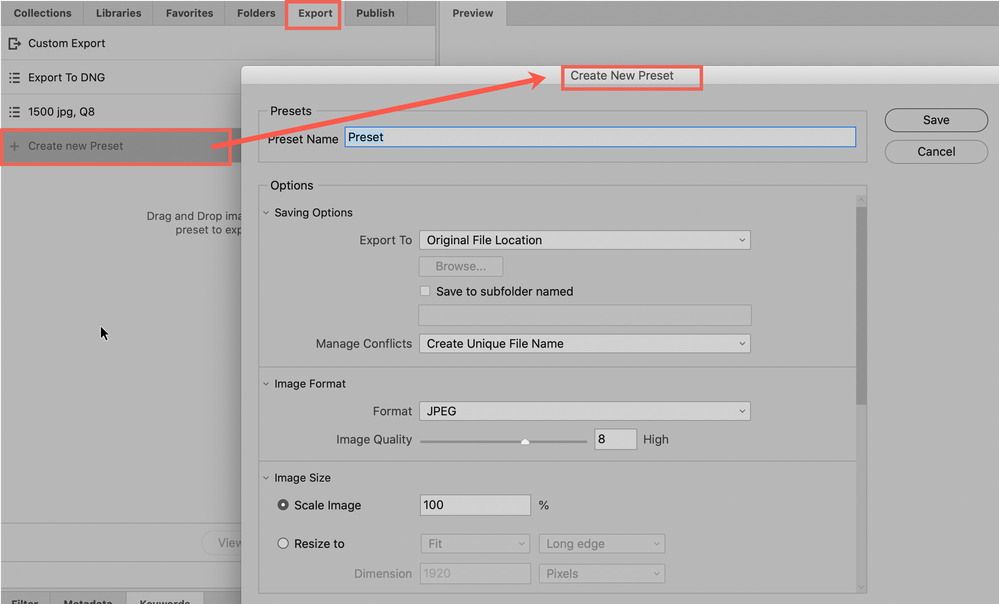Open the Pixels unit dropdown

click(x=602, y=573)
